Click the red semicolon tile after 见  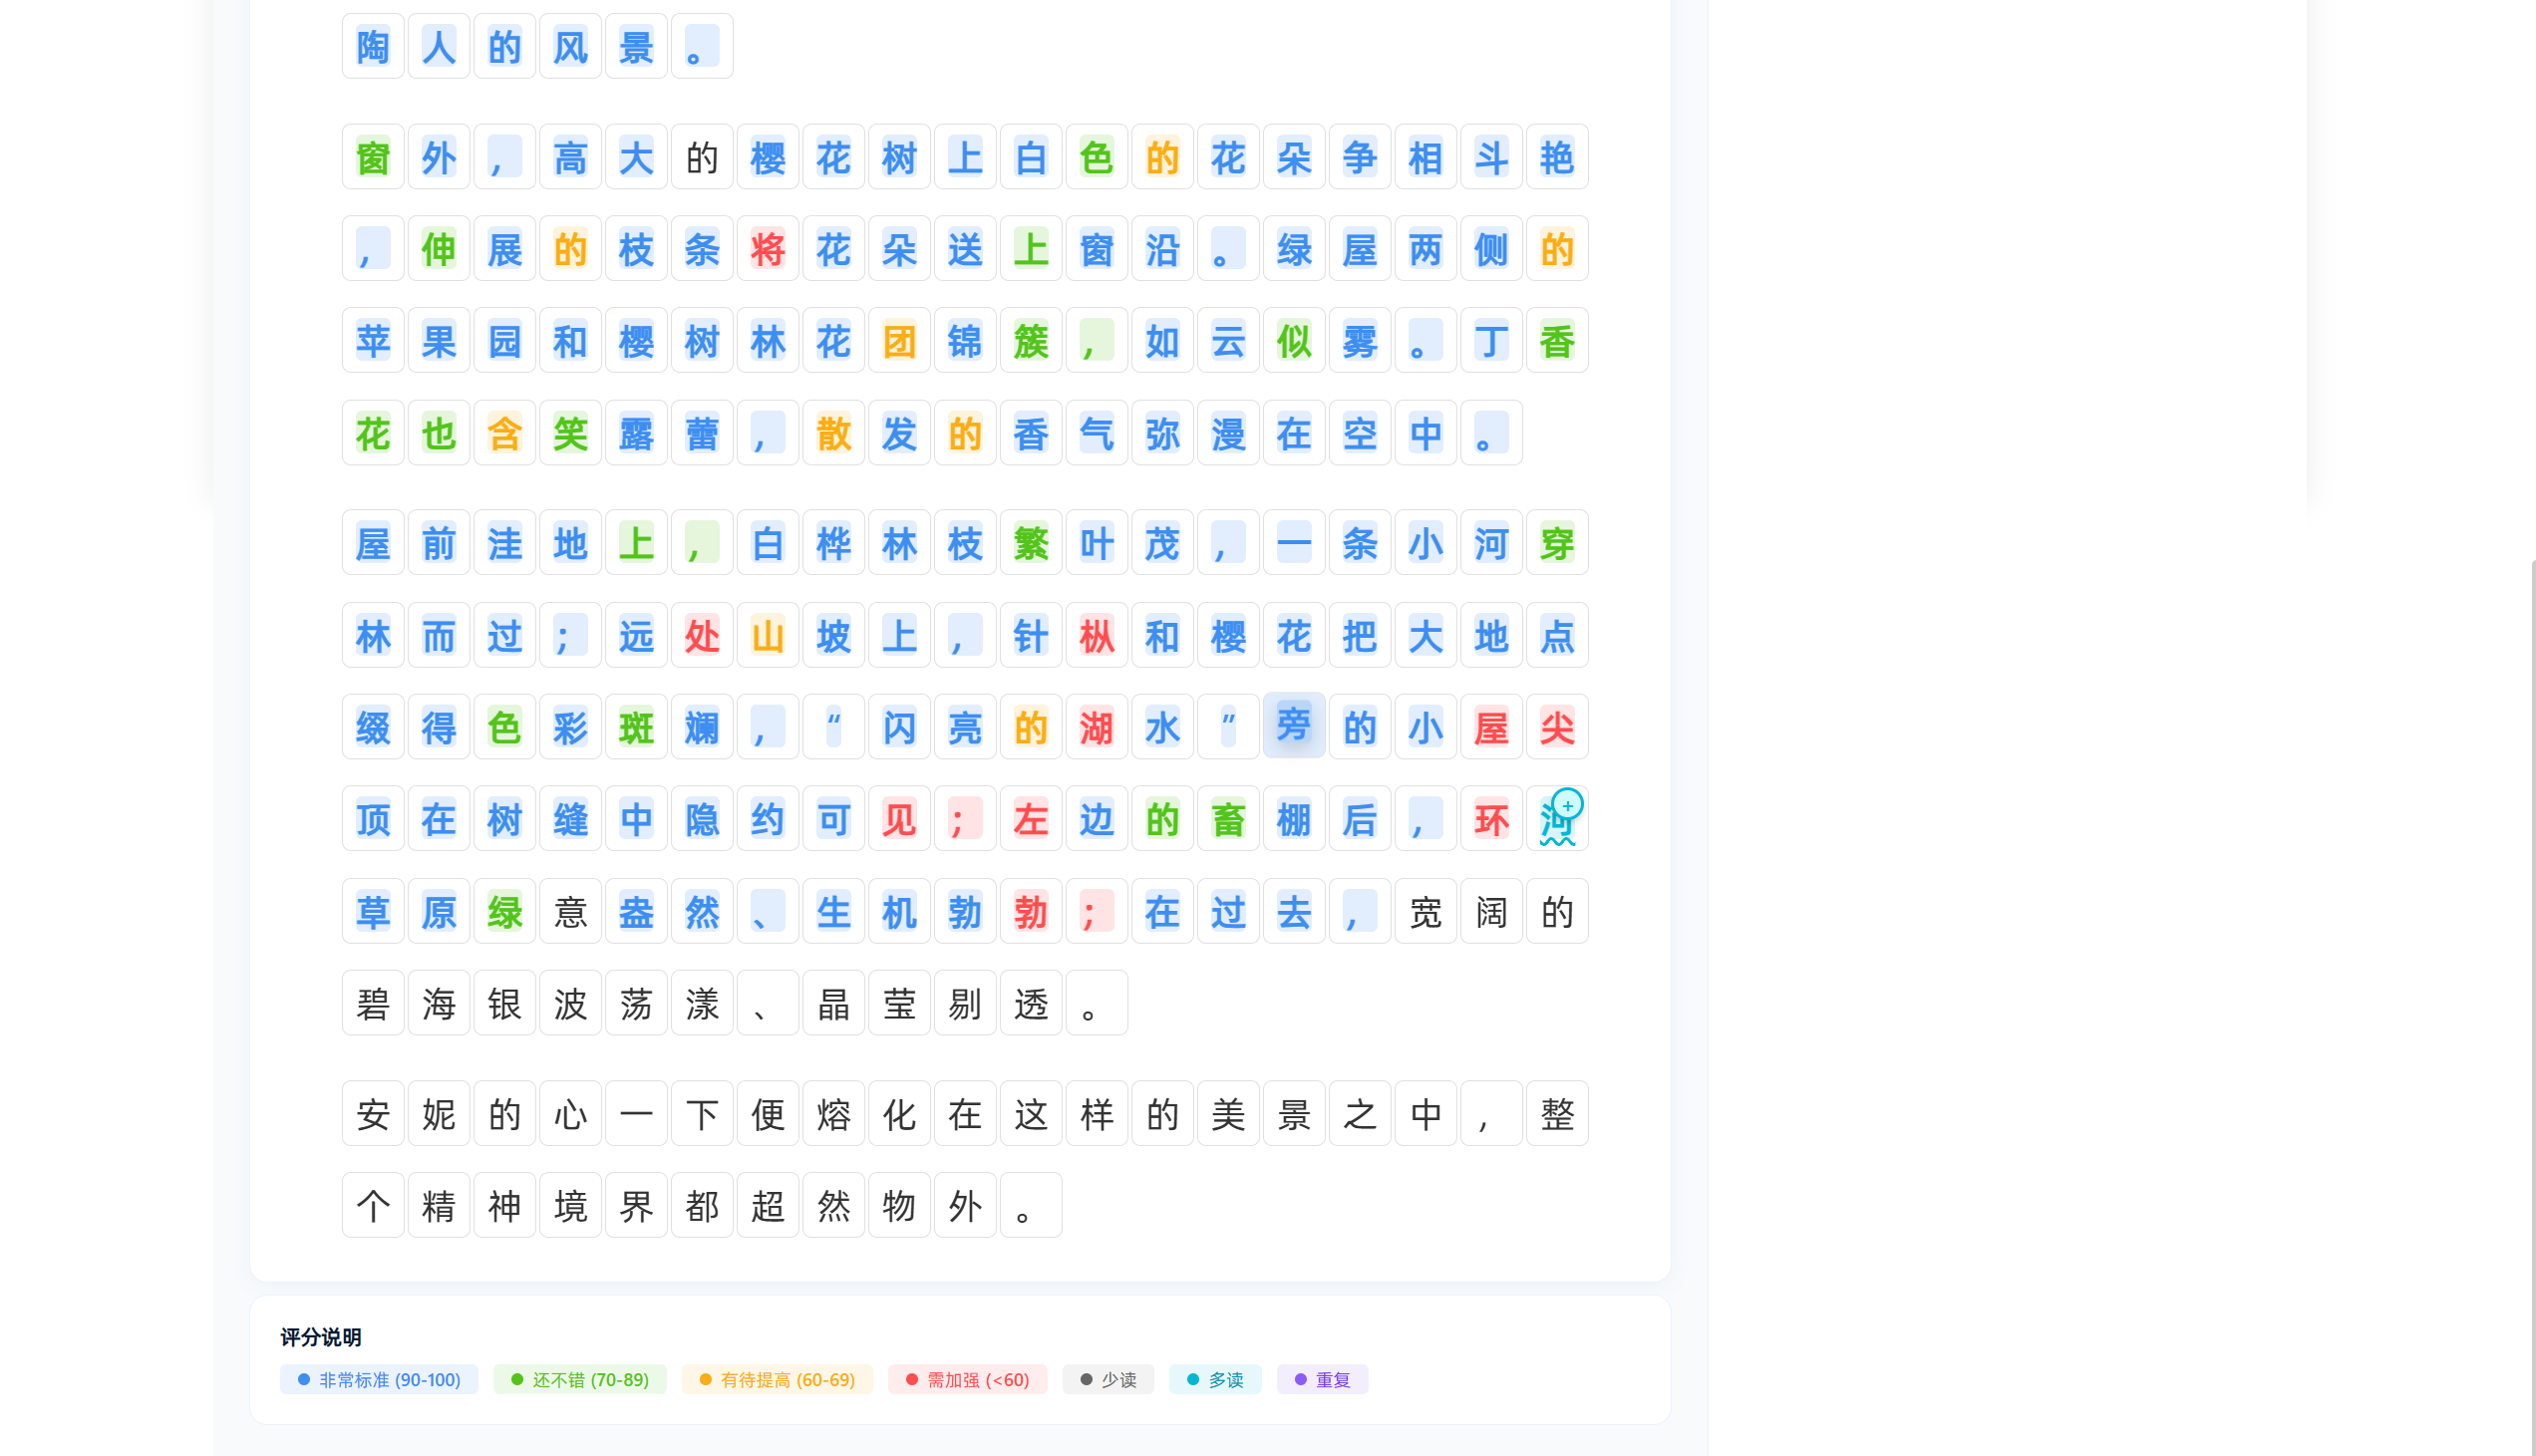[965, 818]
